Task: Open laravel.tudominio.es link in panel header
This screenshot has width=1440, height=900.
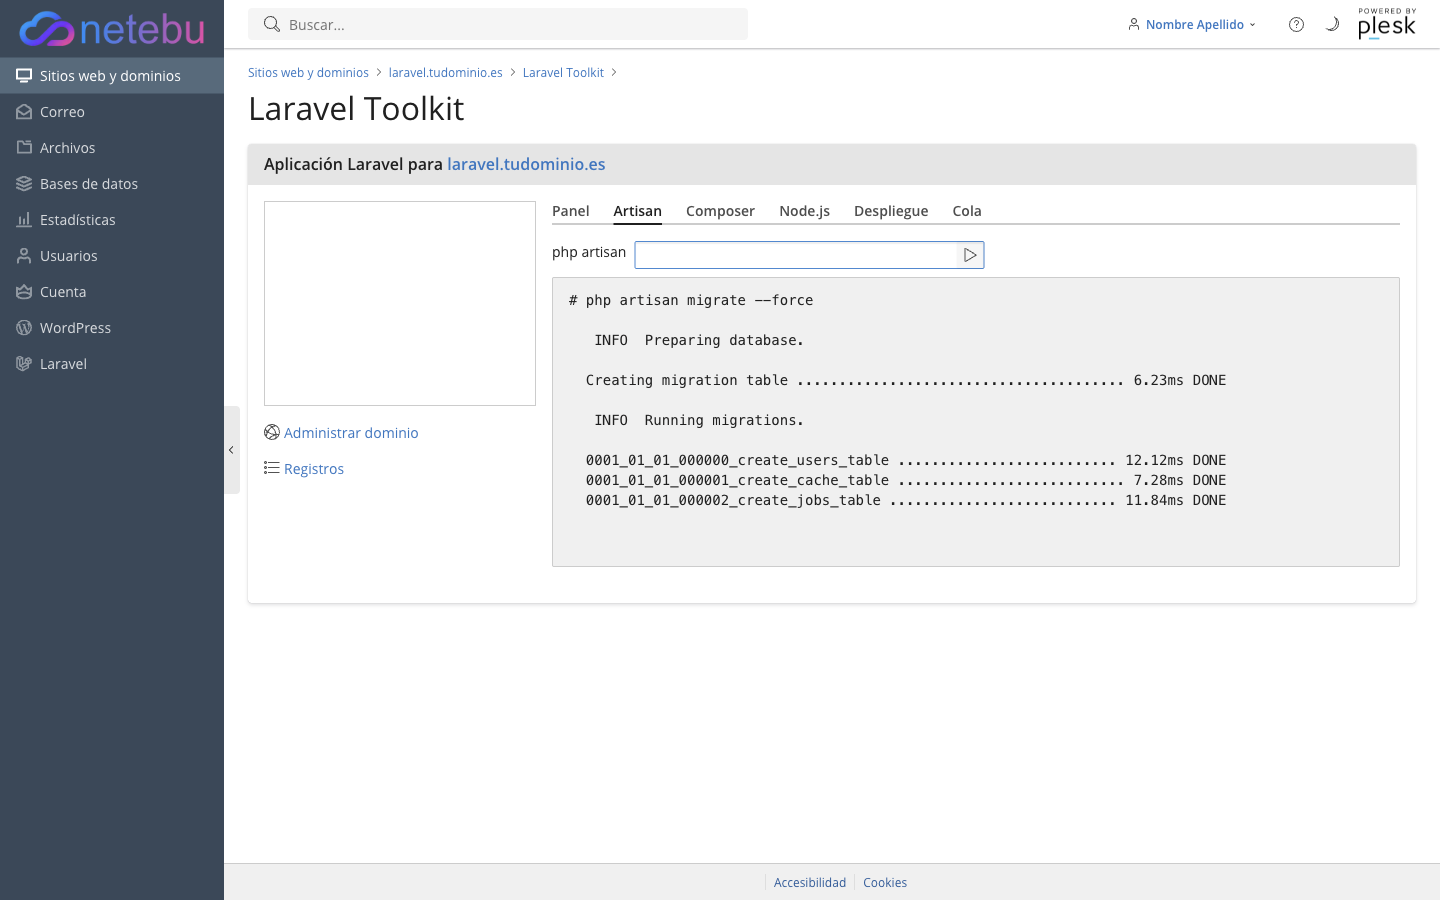Action: [526, 164]
